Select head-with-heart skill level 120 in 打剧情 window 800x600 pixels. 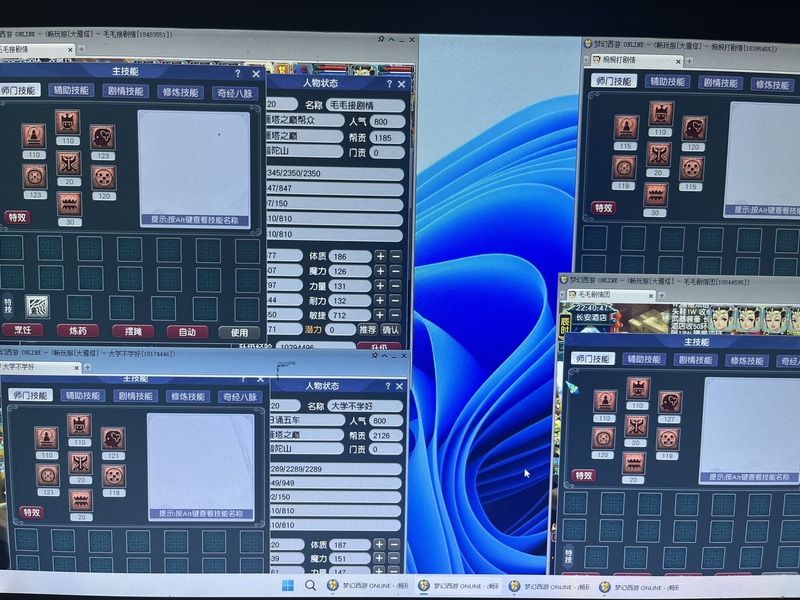[x=694, y=129]
